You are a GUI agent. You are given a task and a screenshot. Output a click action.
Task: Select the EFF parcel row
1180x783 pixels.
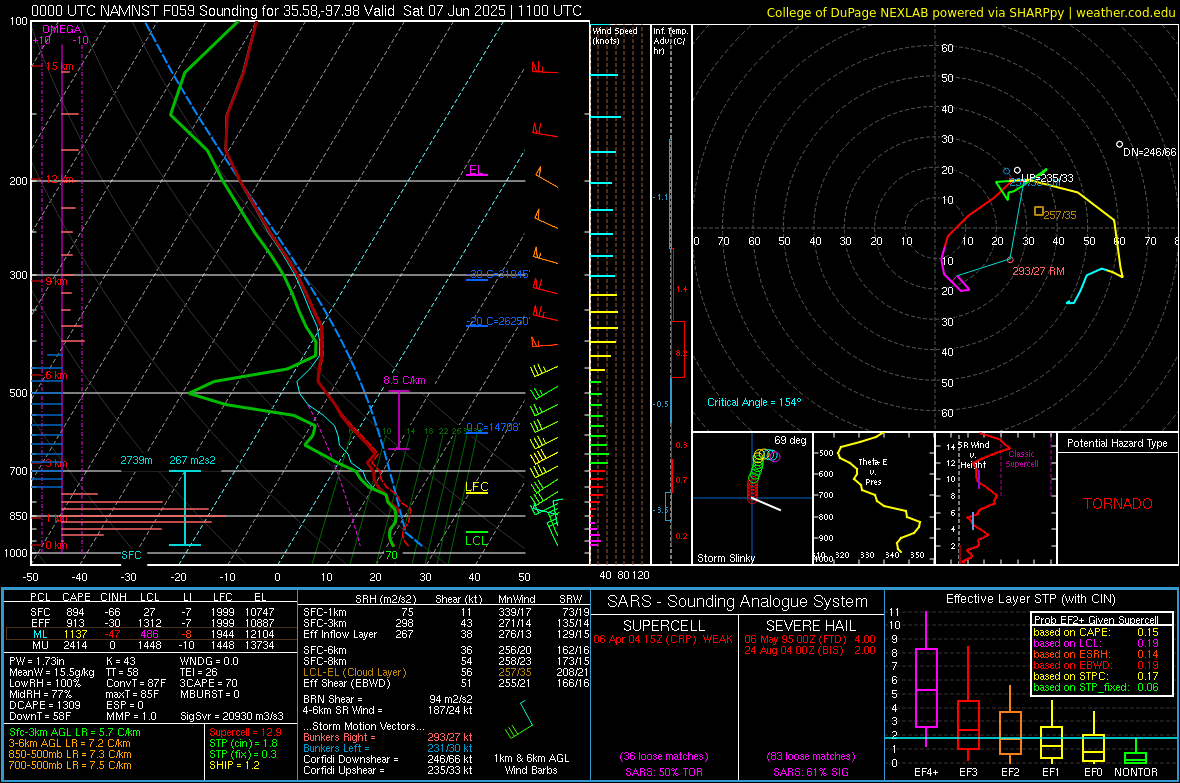[x=151, y=623]
